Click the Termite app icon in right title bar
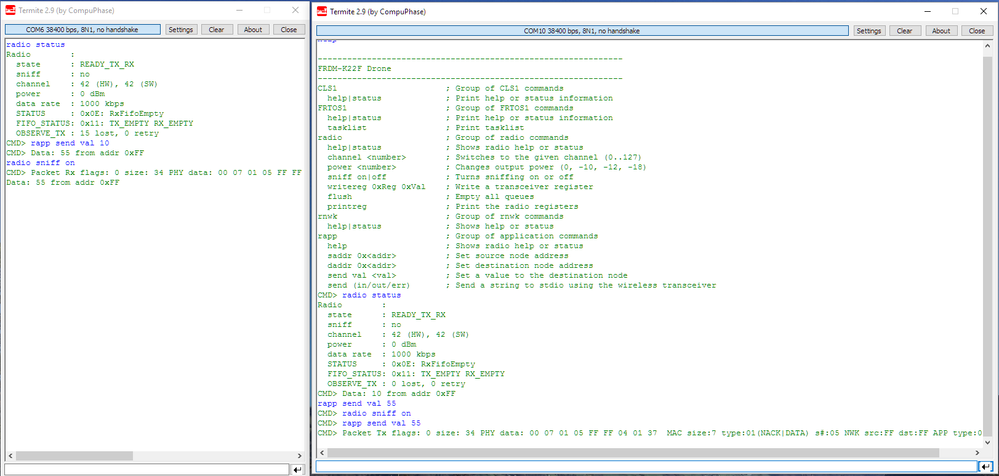Image resolution: width=999 pixels, height=476 pixels. (322, 11)
